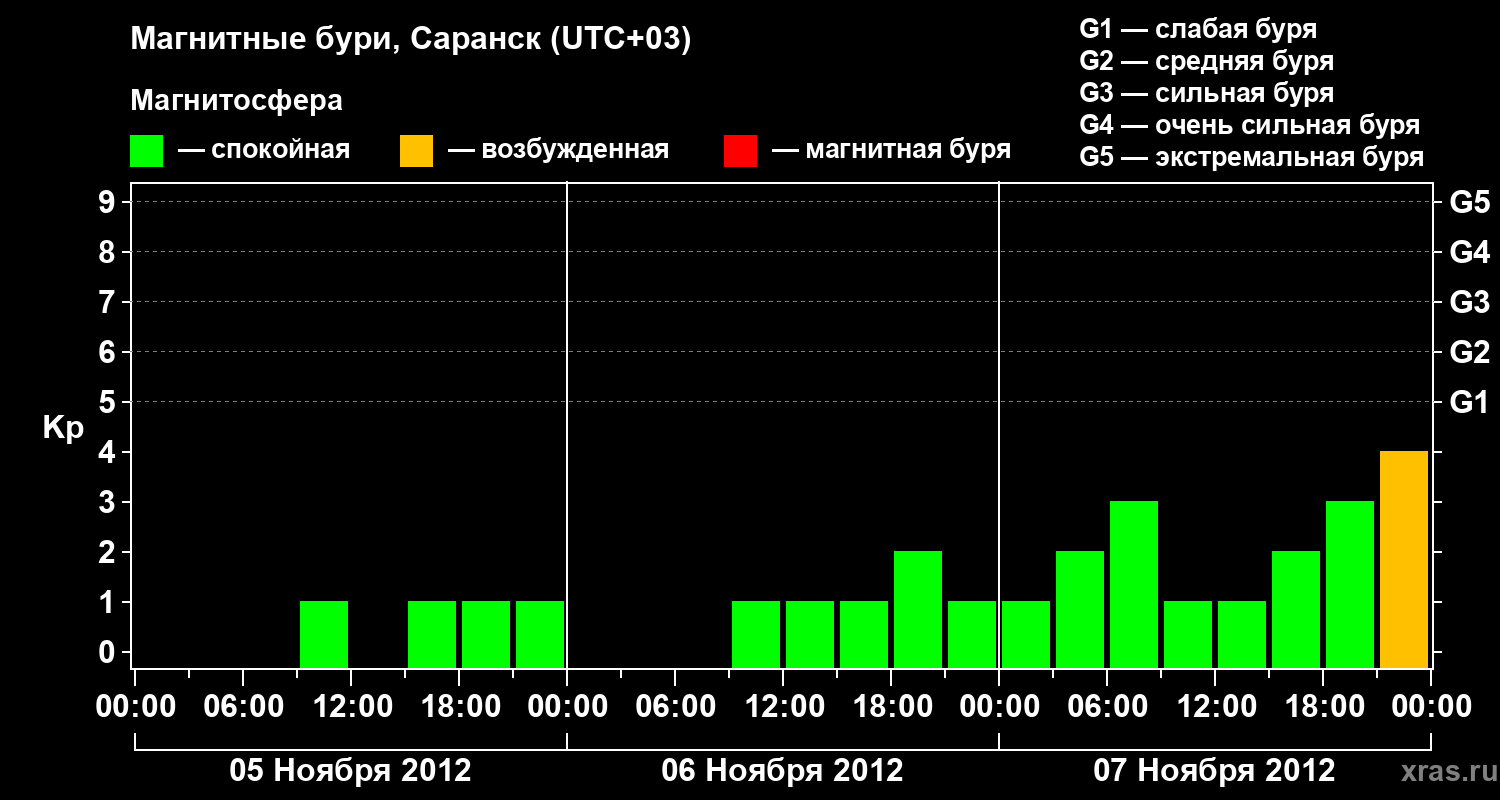The image size is (1500, 800).
Task: Click the legend label возбужденная
Action: [x=575, y=151]
